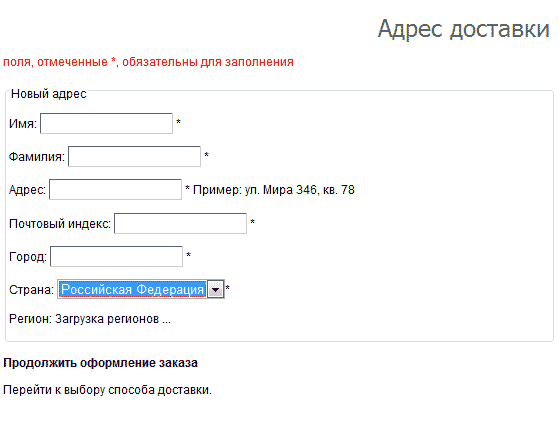Click the Адрес: field label
This screenshot has height=447, width=560.
tap(28, 190)
